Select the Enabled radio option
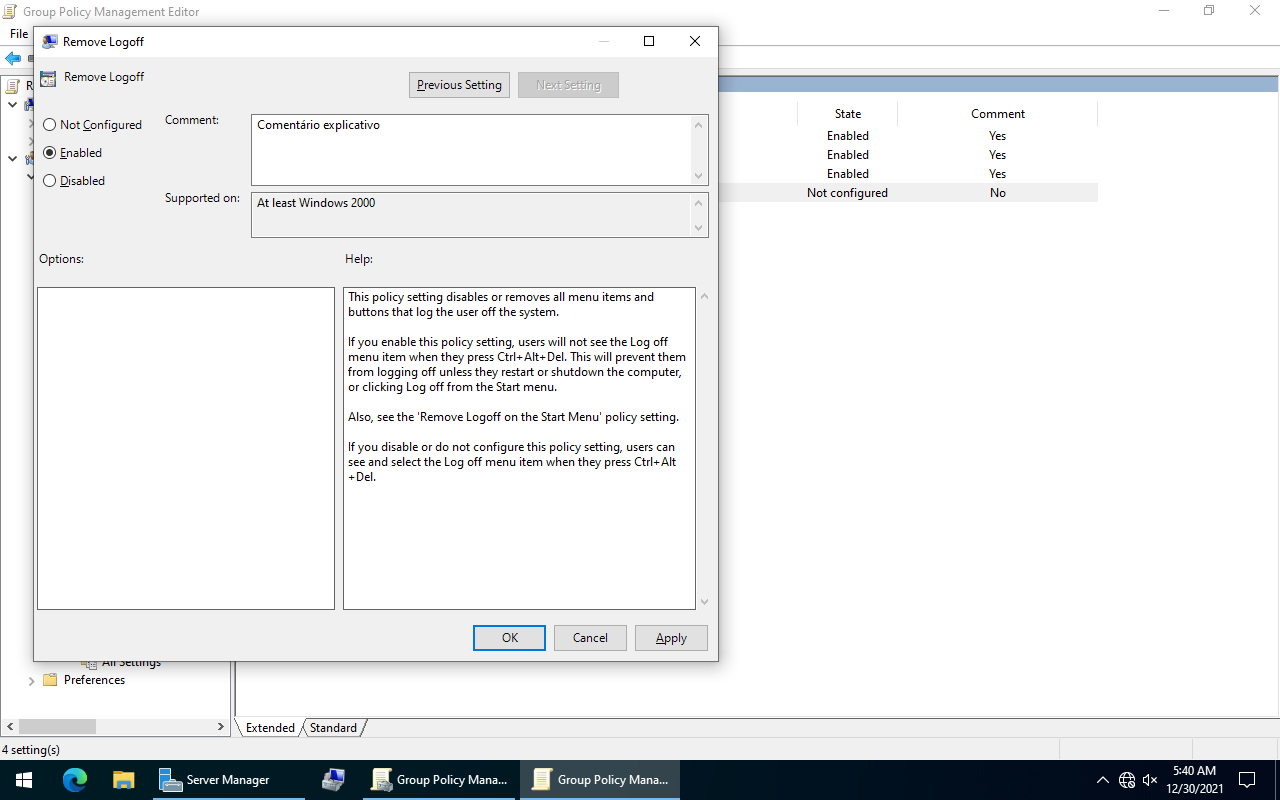 point(50,153)
